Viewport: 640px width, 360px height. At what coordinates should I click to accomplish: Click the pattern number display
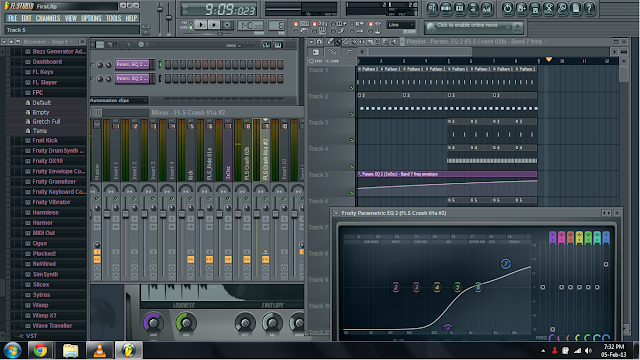276,25
